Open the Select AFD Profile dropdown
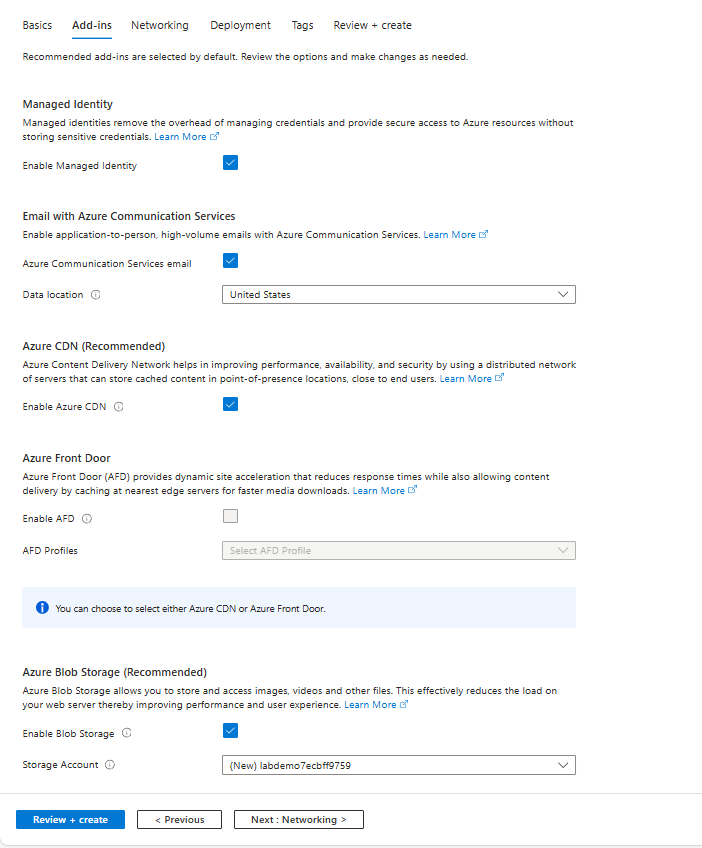Viewport: 702px width, 848px height. pos(399,551)
